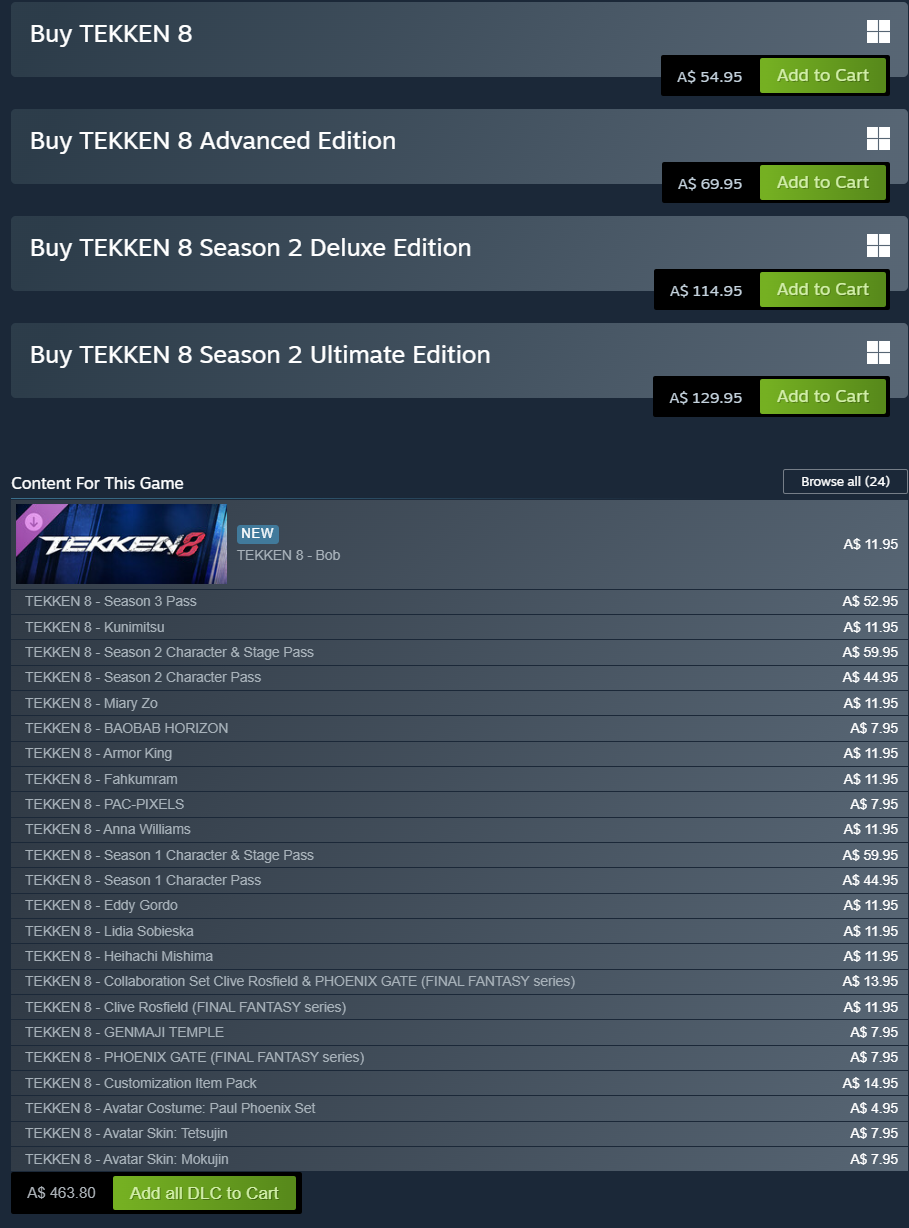Add TEKKEN 8 base game to cart
This screenshot has height=1228, width=909.
[823, 76]
